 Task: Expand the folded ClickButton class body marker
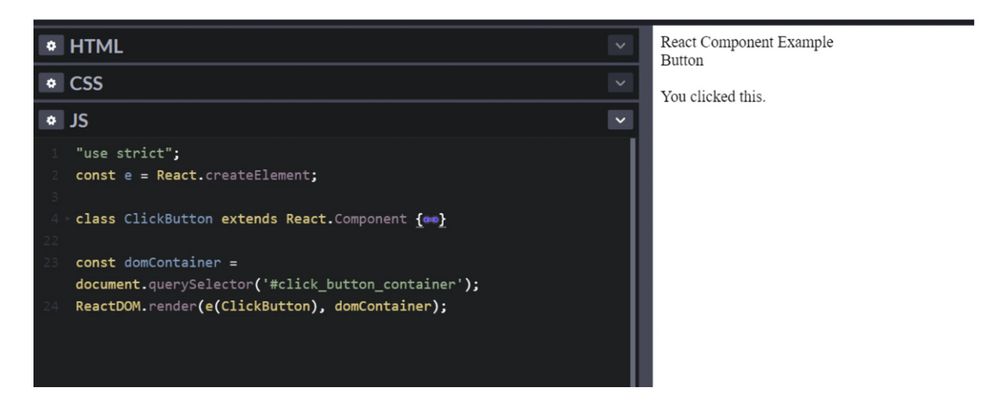click(x=432, y=219)
